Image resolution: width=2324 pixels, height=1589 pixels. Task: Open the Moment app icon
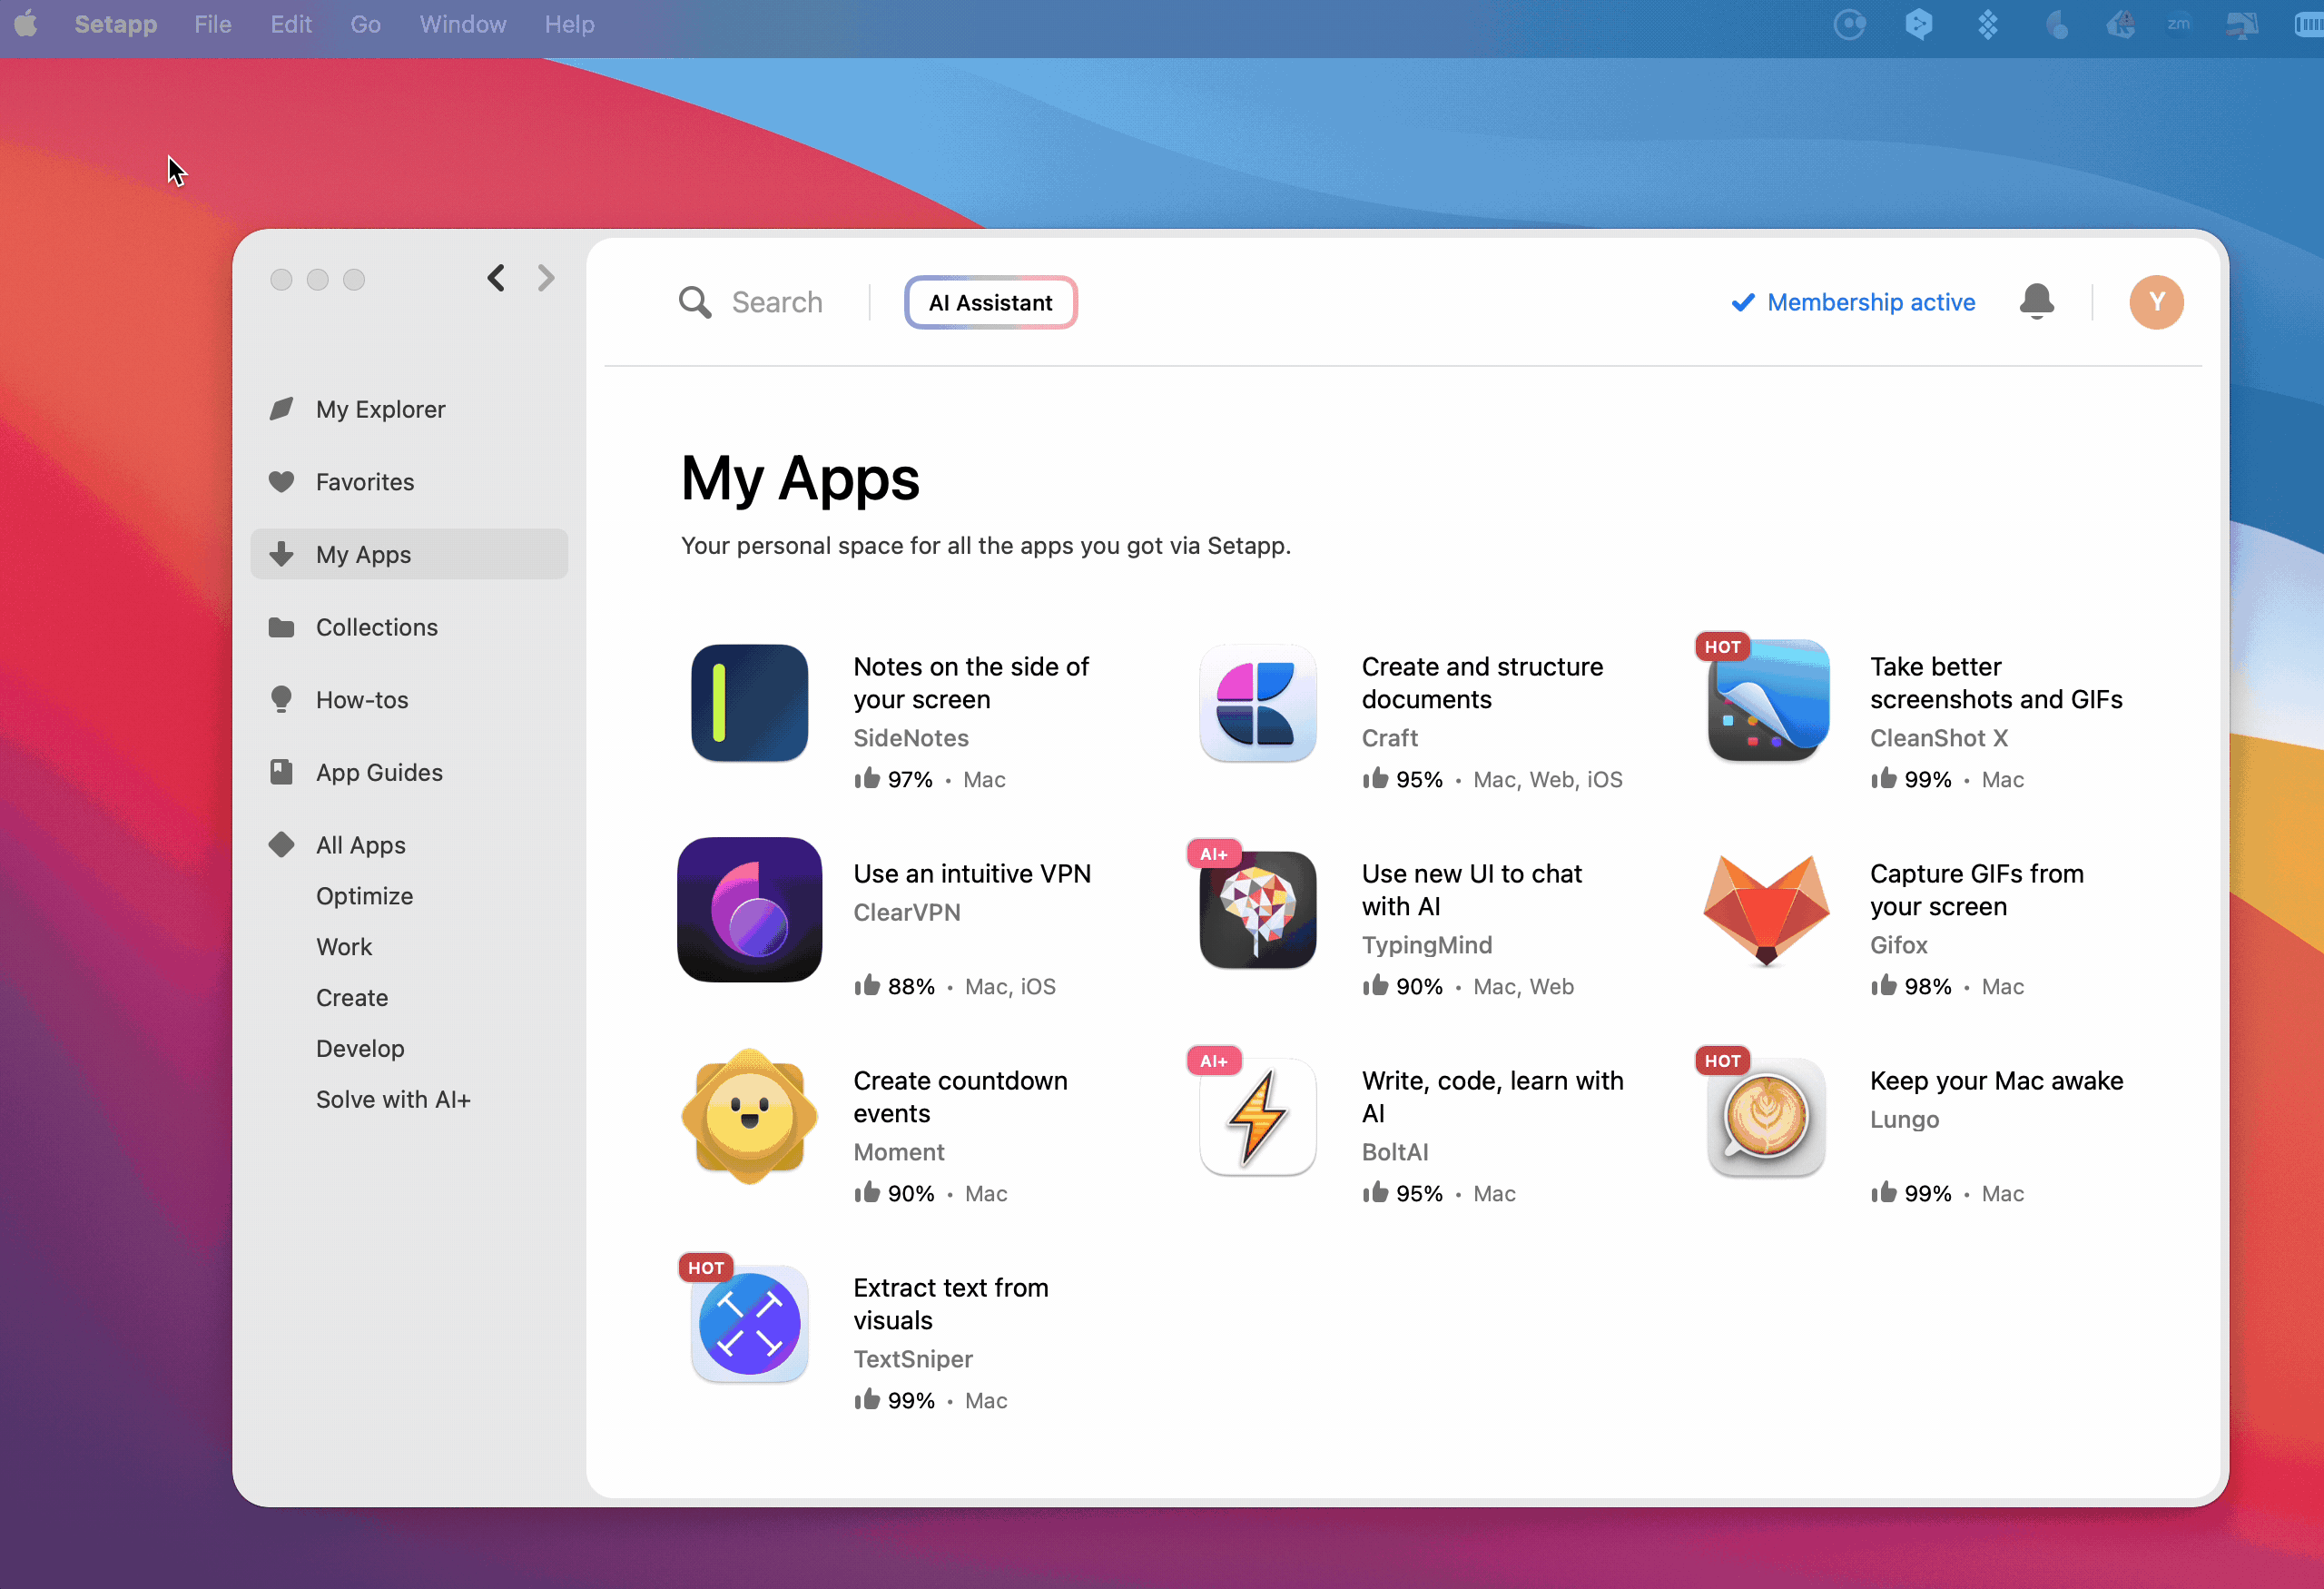tap(749, 1116)
